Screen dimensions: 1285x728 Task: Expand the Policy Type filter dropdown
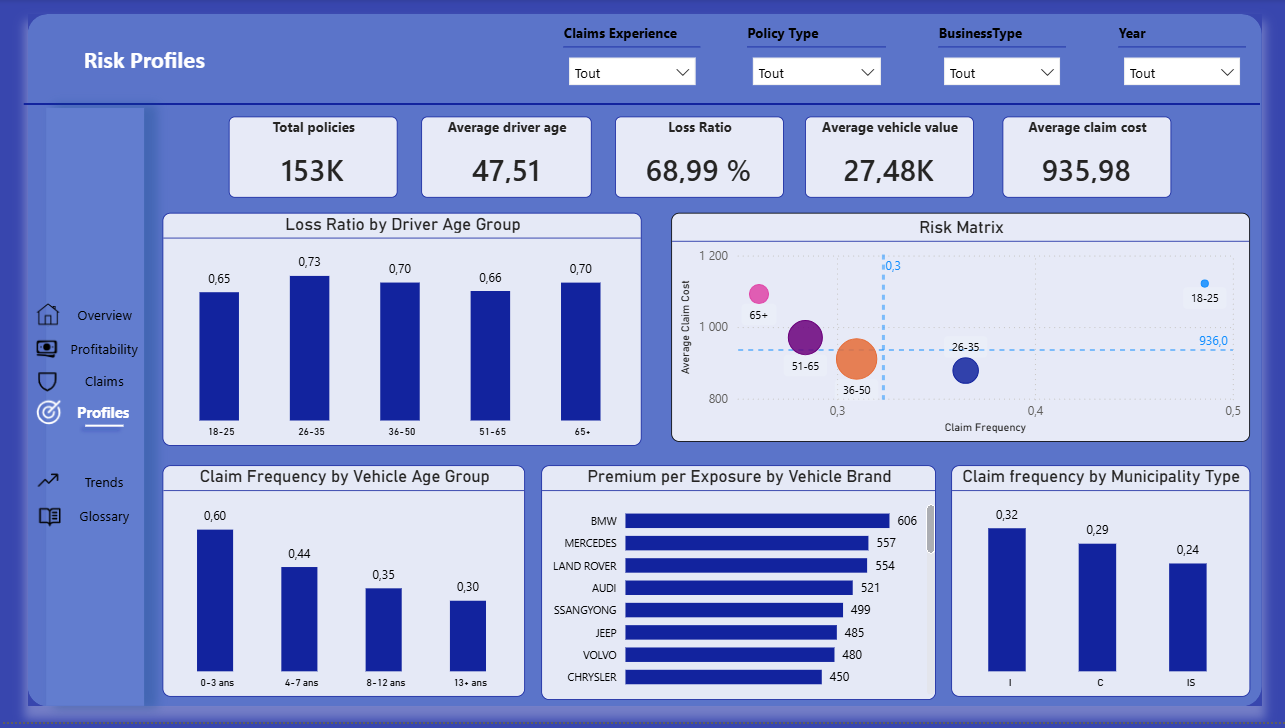click(816, 73)
